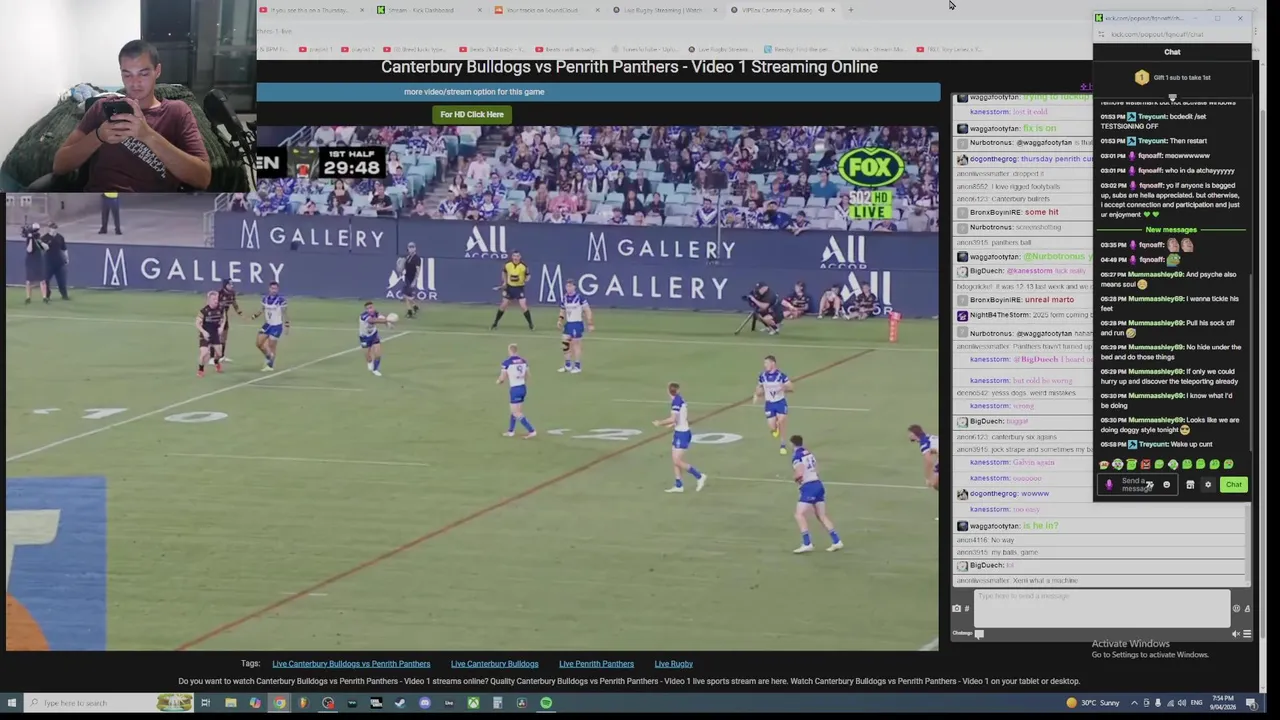Image resolution: width=1280 pixels, height=720 pixels.
Task: Click the Gift 1 sub to take 1st banner
Action: click(1172, 77)
